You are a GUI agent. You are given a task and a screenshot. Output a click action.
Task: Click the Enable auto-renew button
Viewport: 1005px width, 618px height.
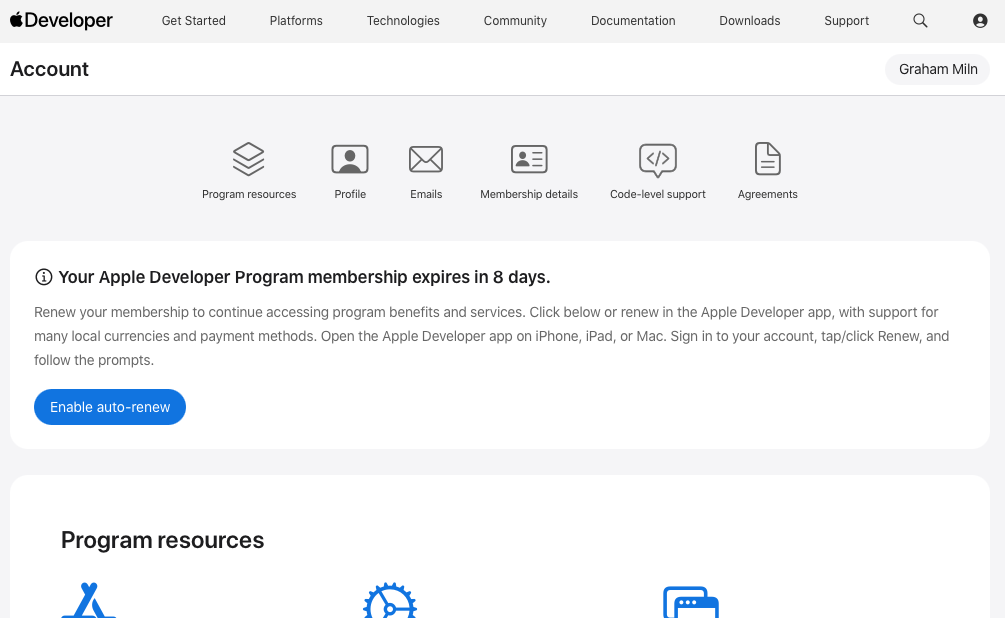tap(110, 407)
